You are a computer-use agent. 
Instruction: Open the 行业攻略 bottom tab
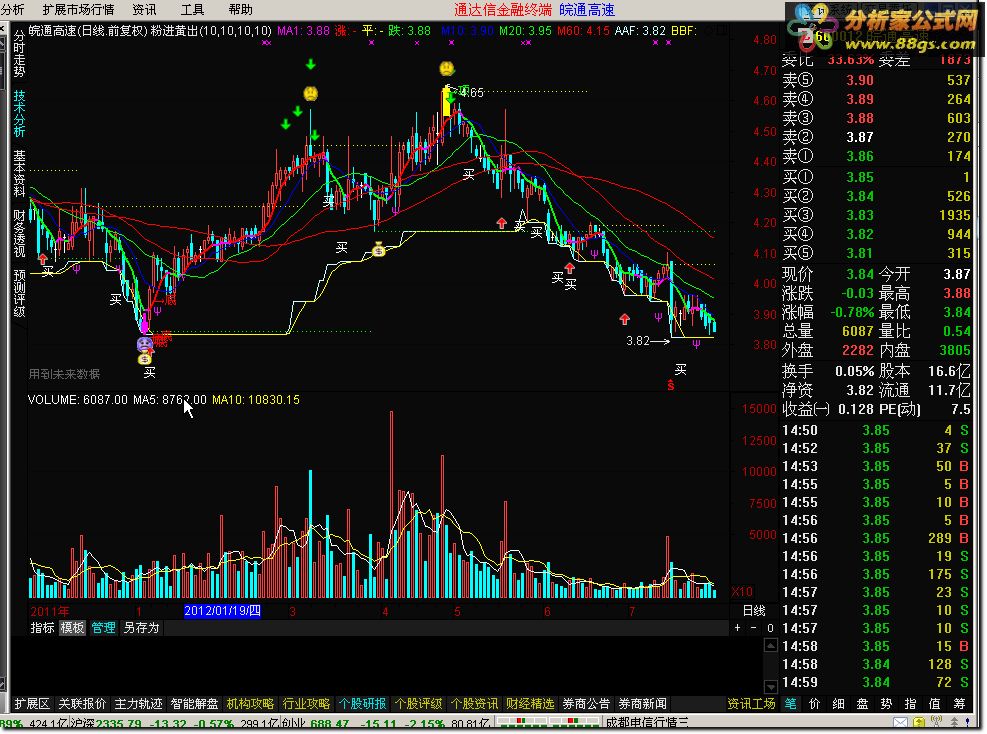306,704
